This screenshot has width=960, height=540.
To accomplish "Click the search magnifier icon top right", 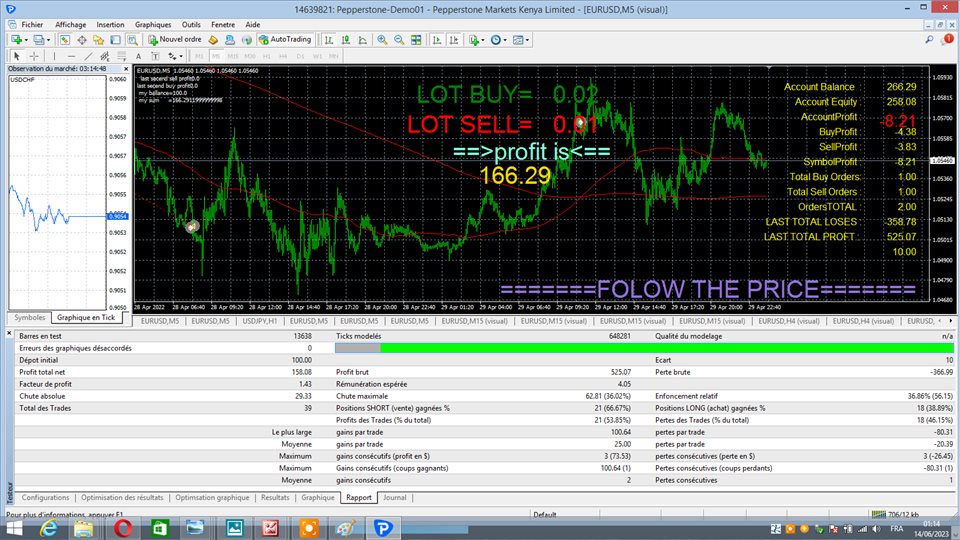I will (929, 40).
